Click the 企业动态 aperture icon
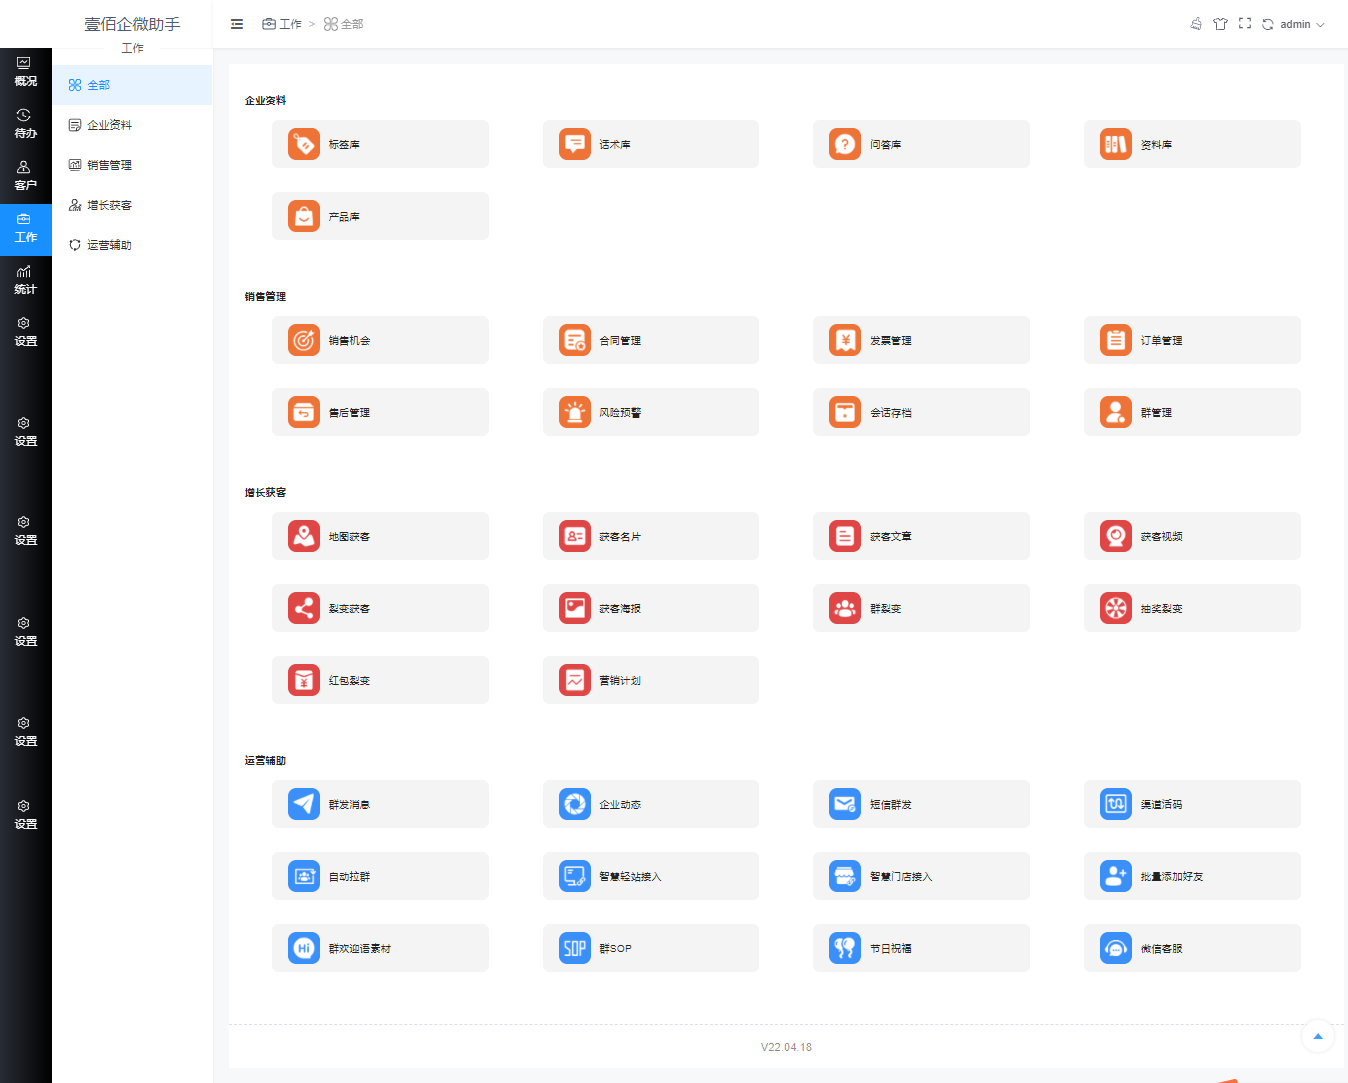1348x1083 pixels. click(x=575, y=804)
